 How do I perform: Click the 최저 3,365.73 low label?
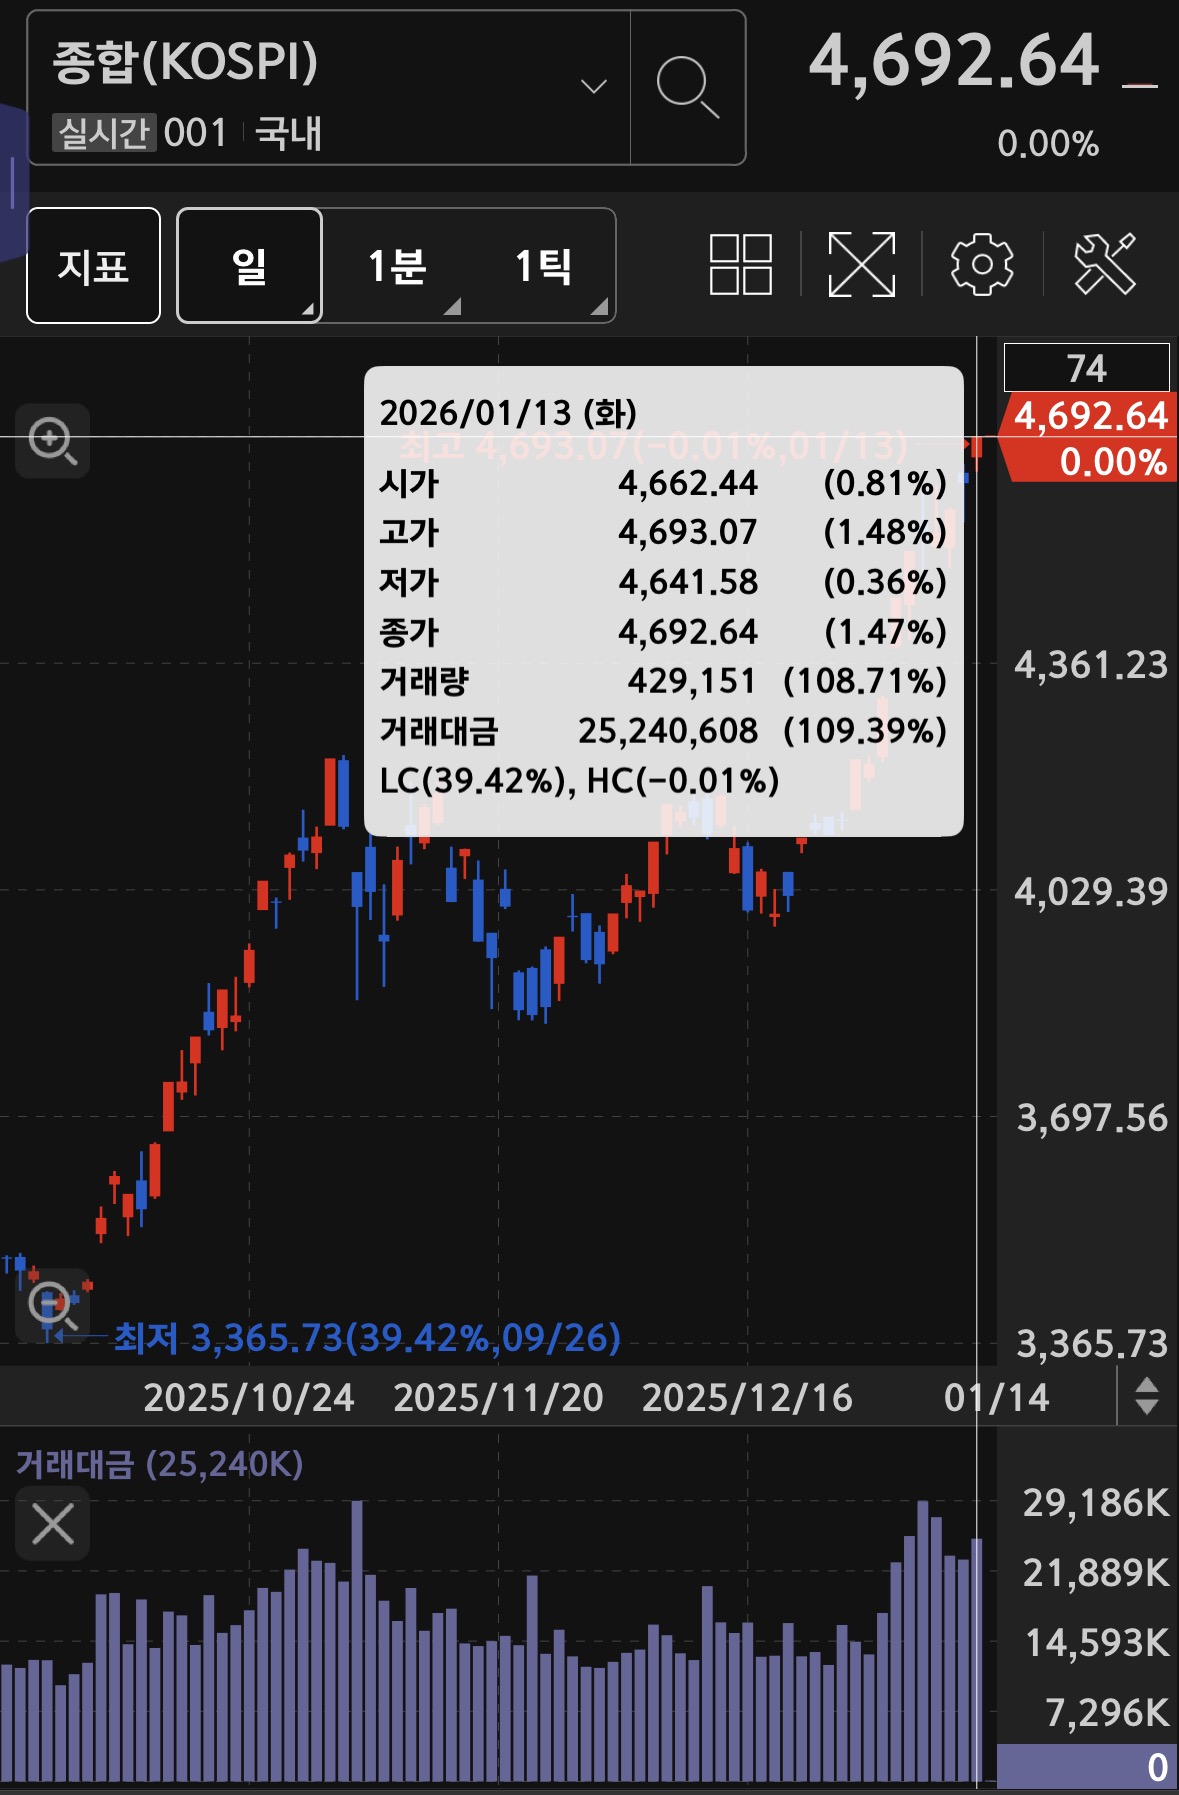pyautogui.click(x=367, y=1337)
